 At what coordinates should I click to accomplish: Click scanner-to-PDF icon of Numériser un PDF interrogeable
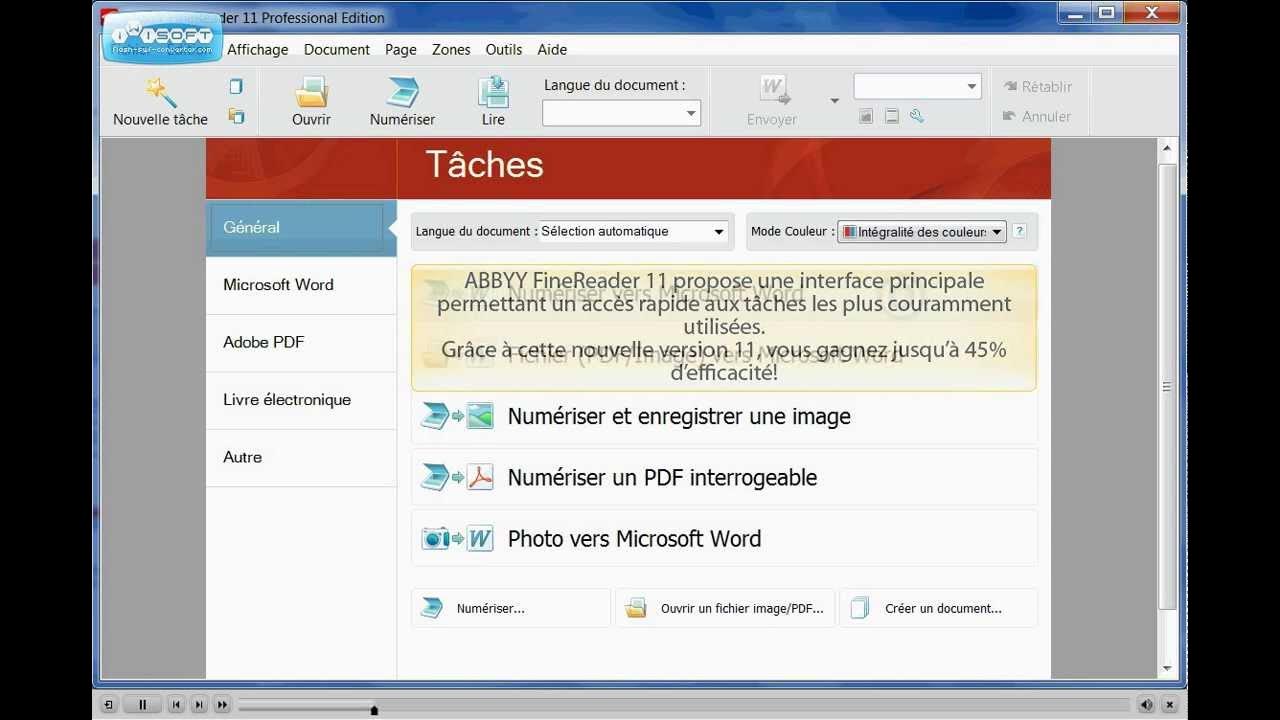(x=457, y=477)
